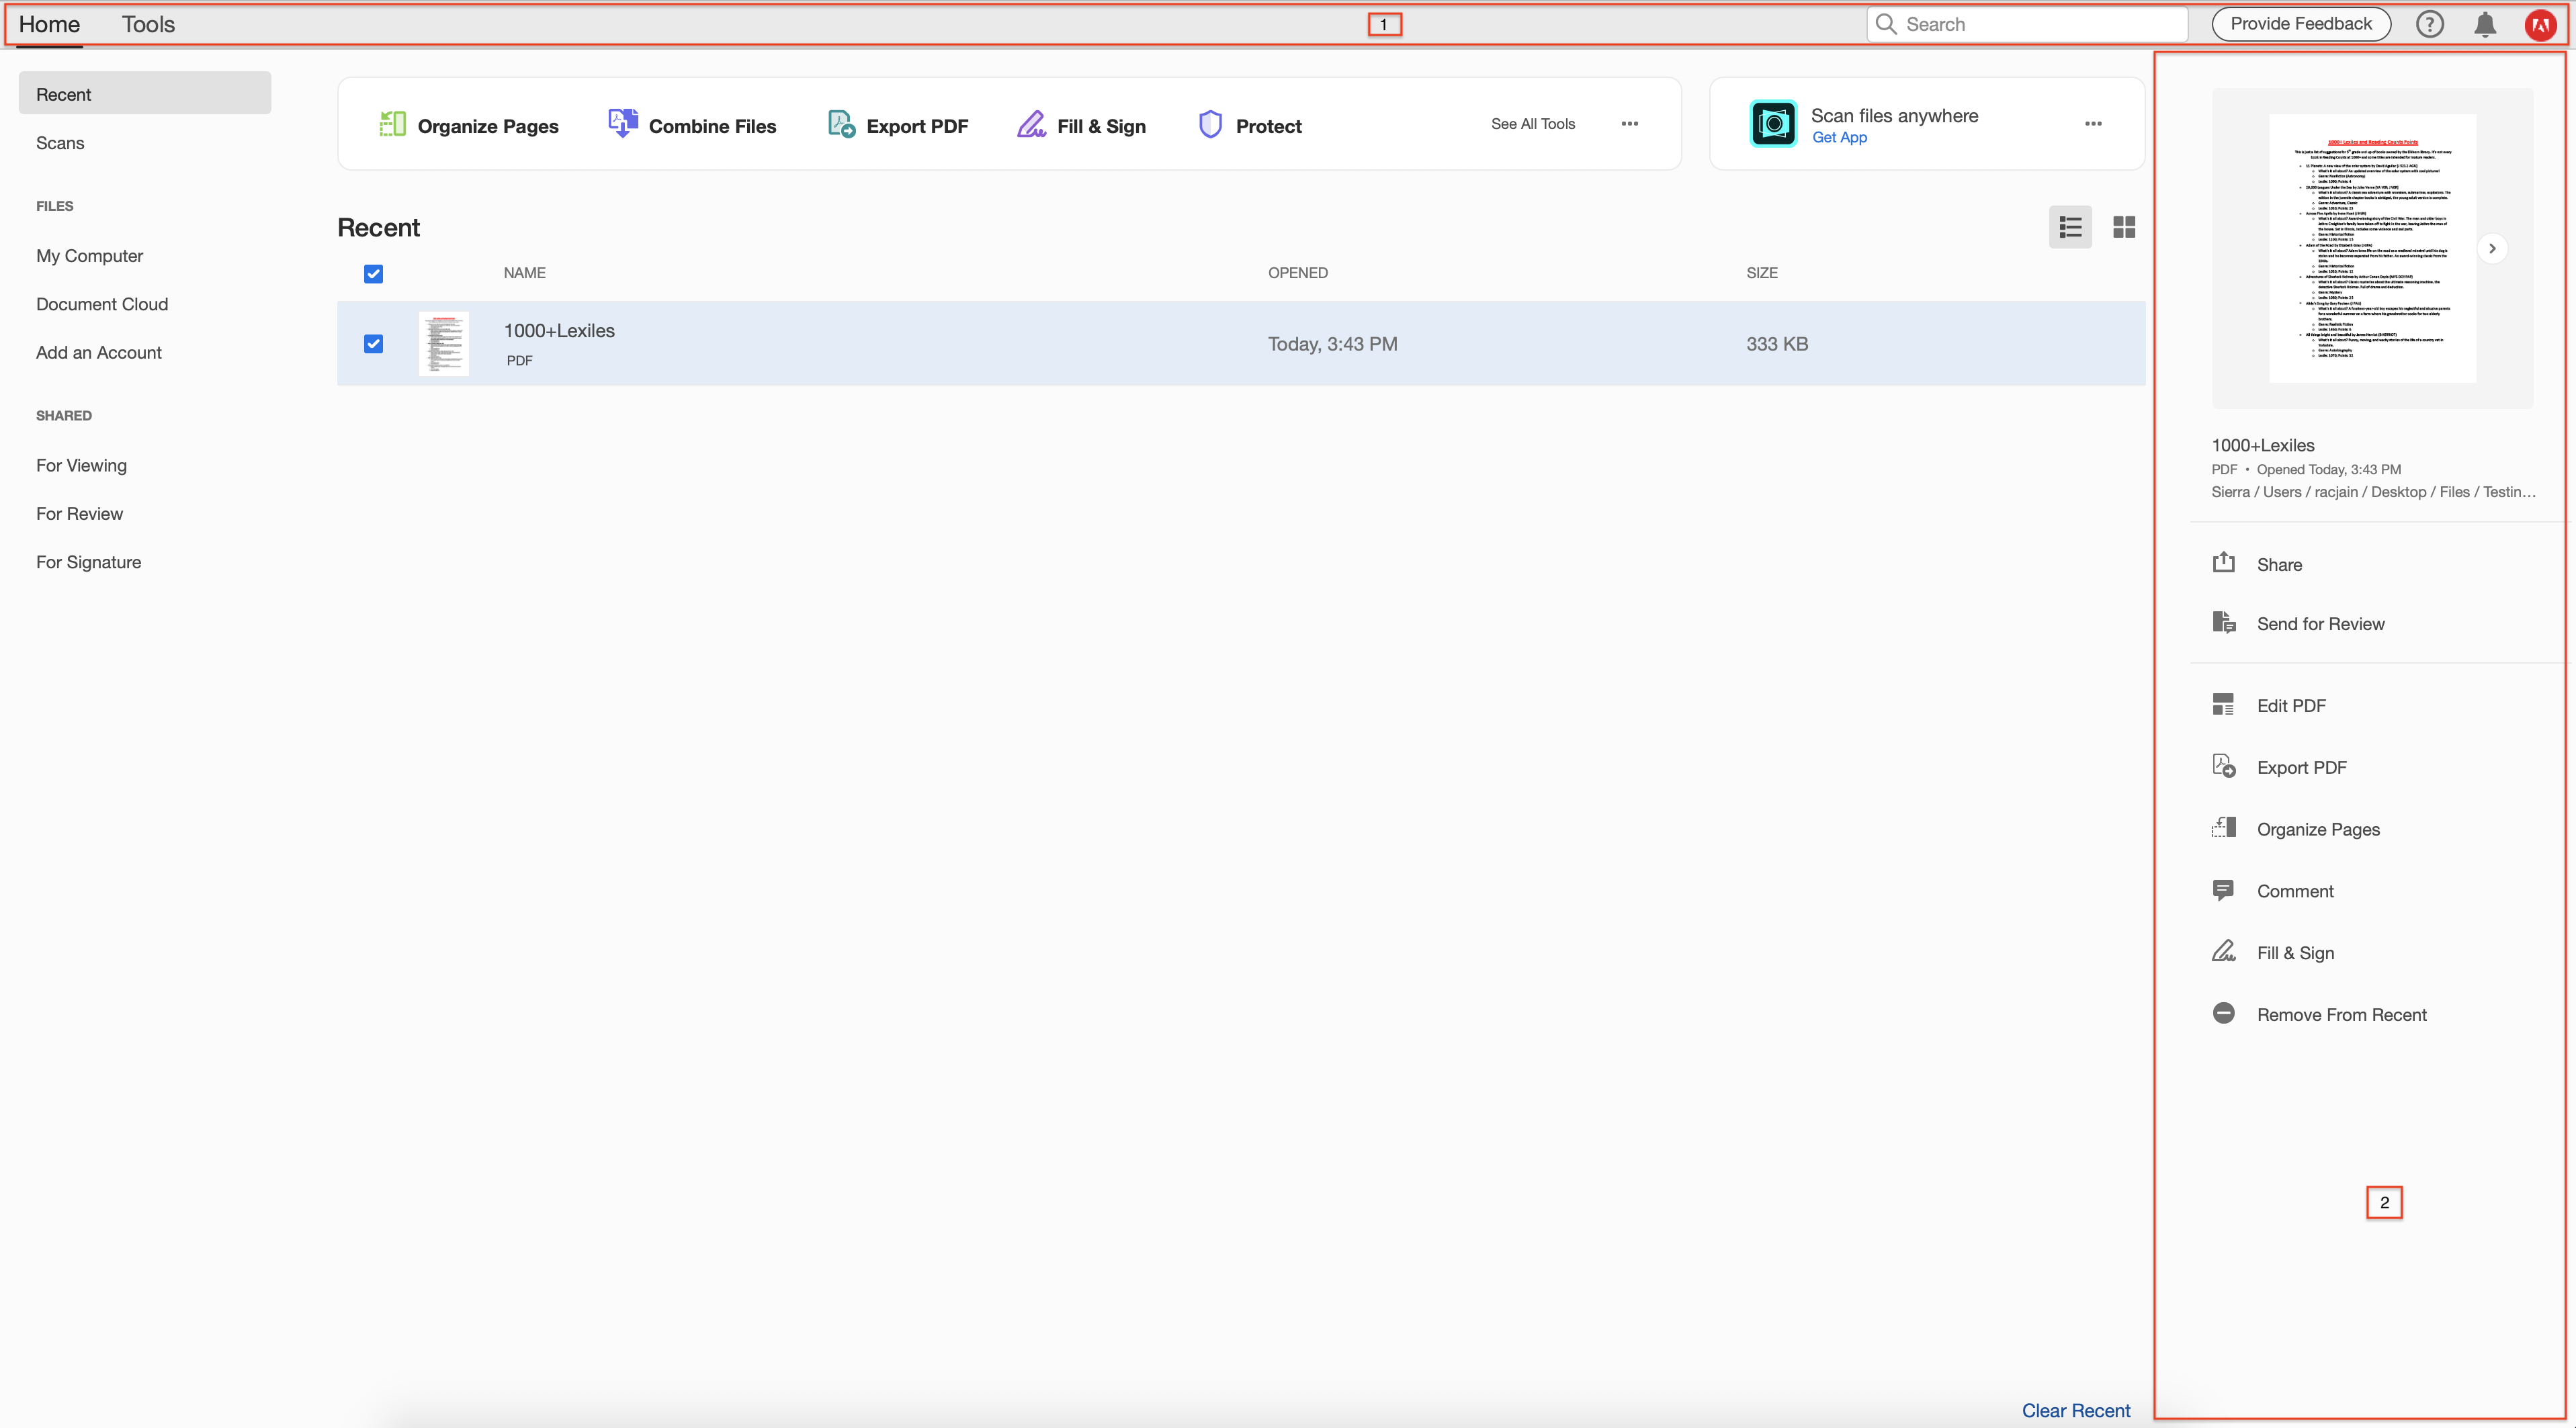Open scan card more options ellipsis
Viewport: 2576px width, 1428px height.
2093,124
